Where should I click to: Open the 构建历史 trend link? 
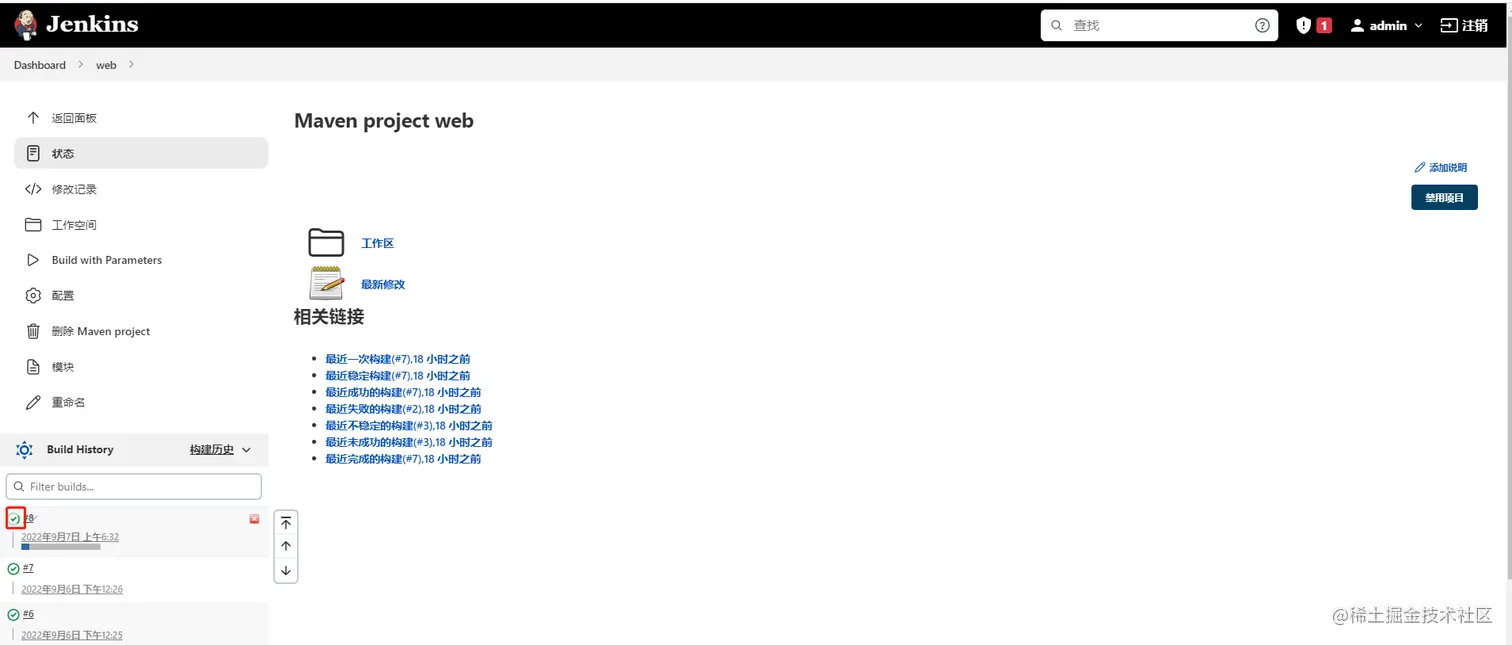point(212,450)
